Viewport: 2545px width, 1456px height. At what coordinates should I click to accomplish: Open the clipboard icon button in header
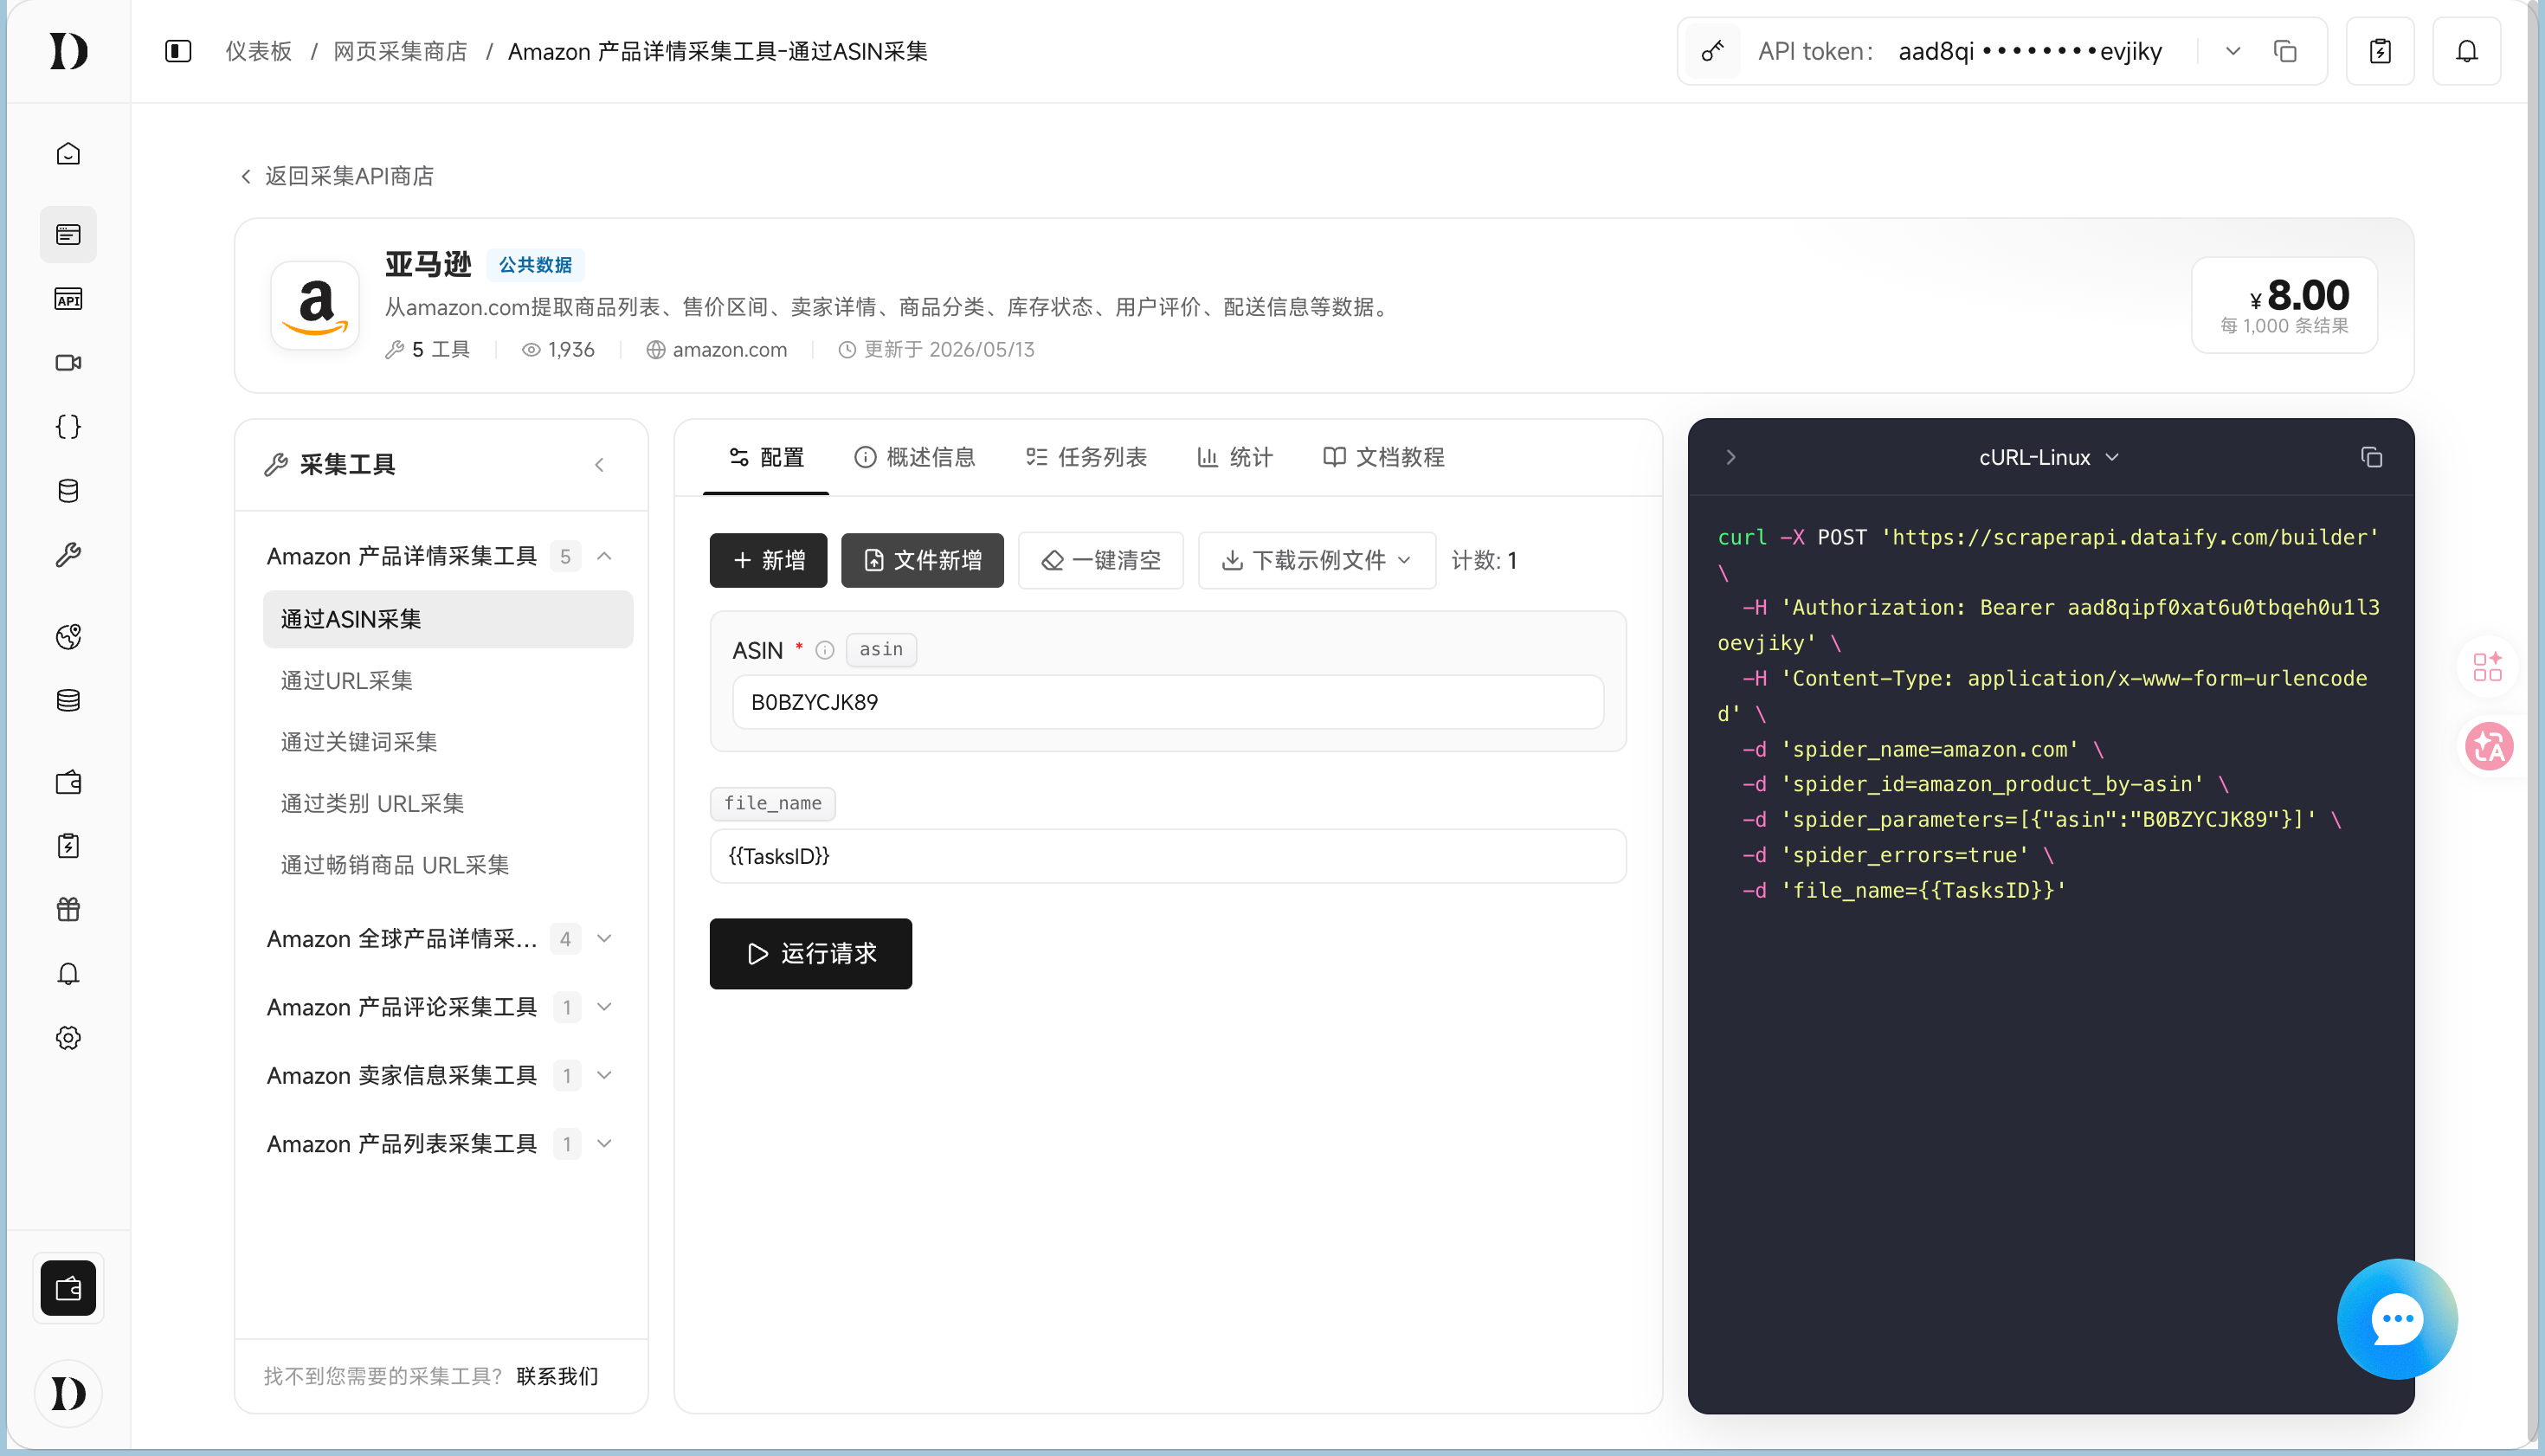2380,51
